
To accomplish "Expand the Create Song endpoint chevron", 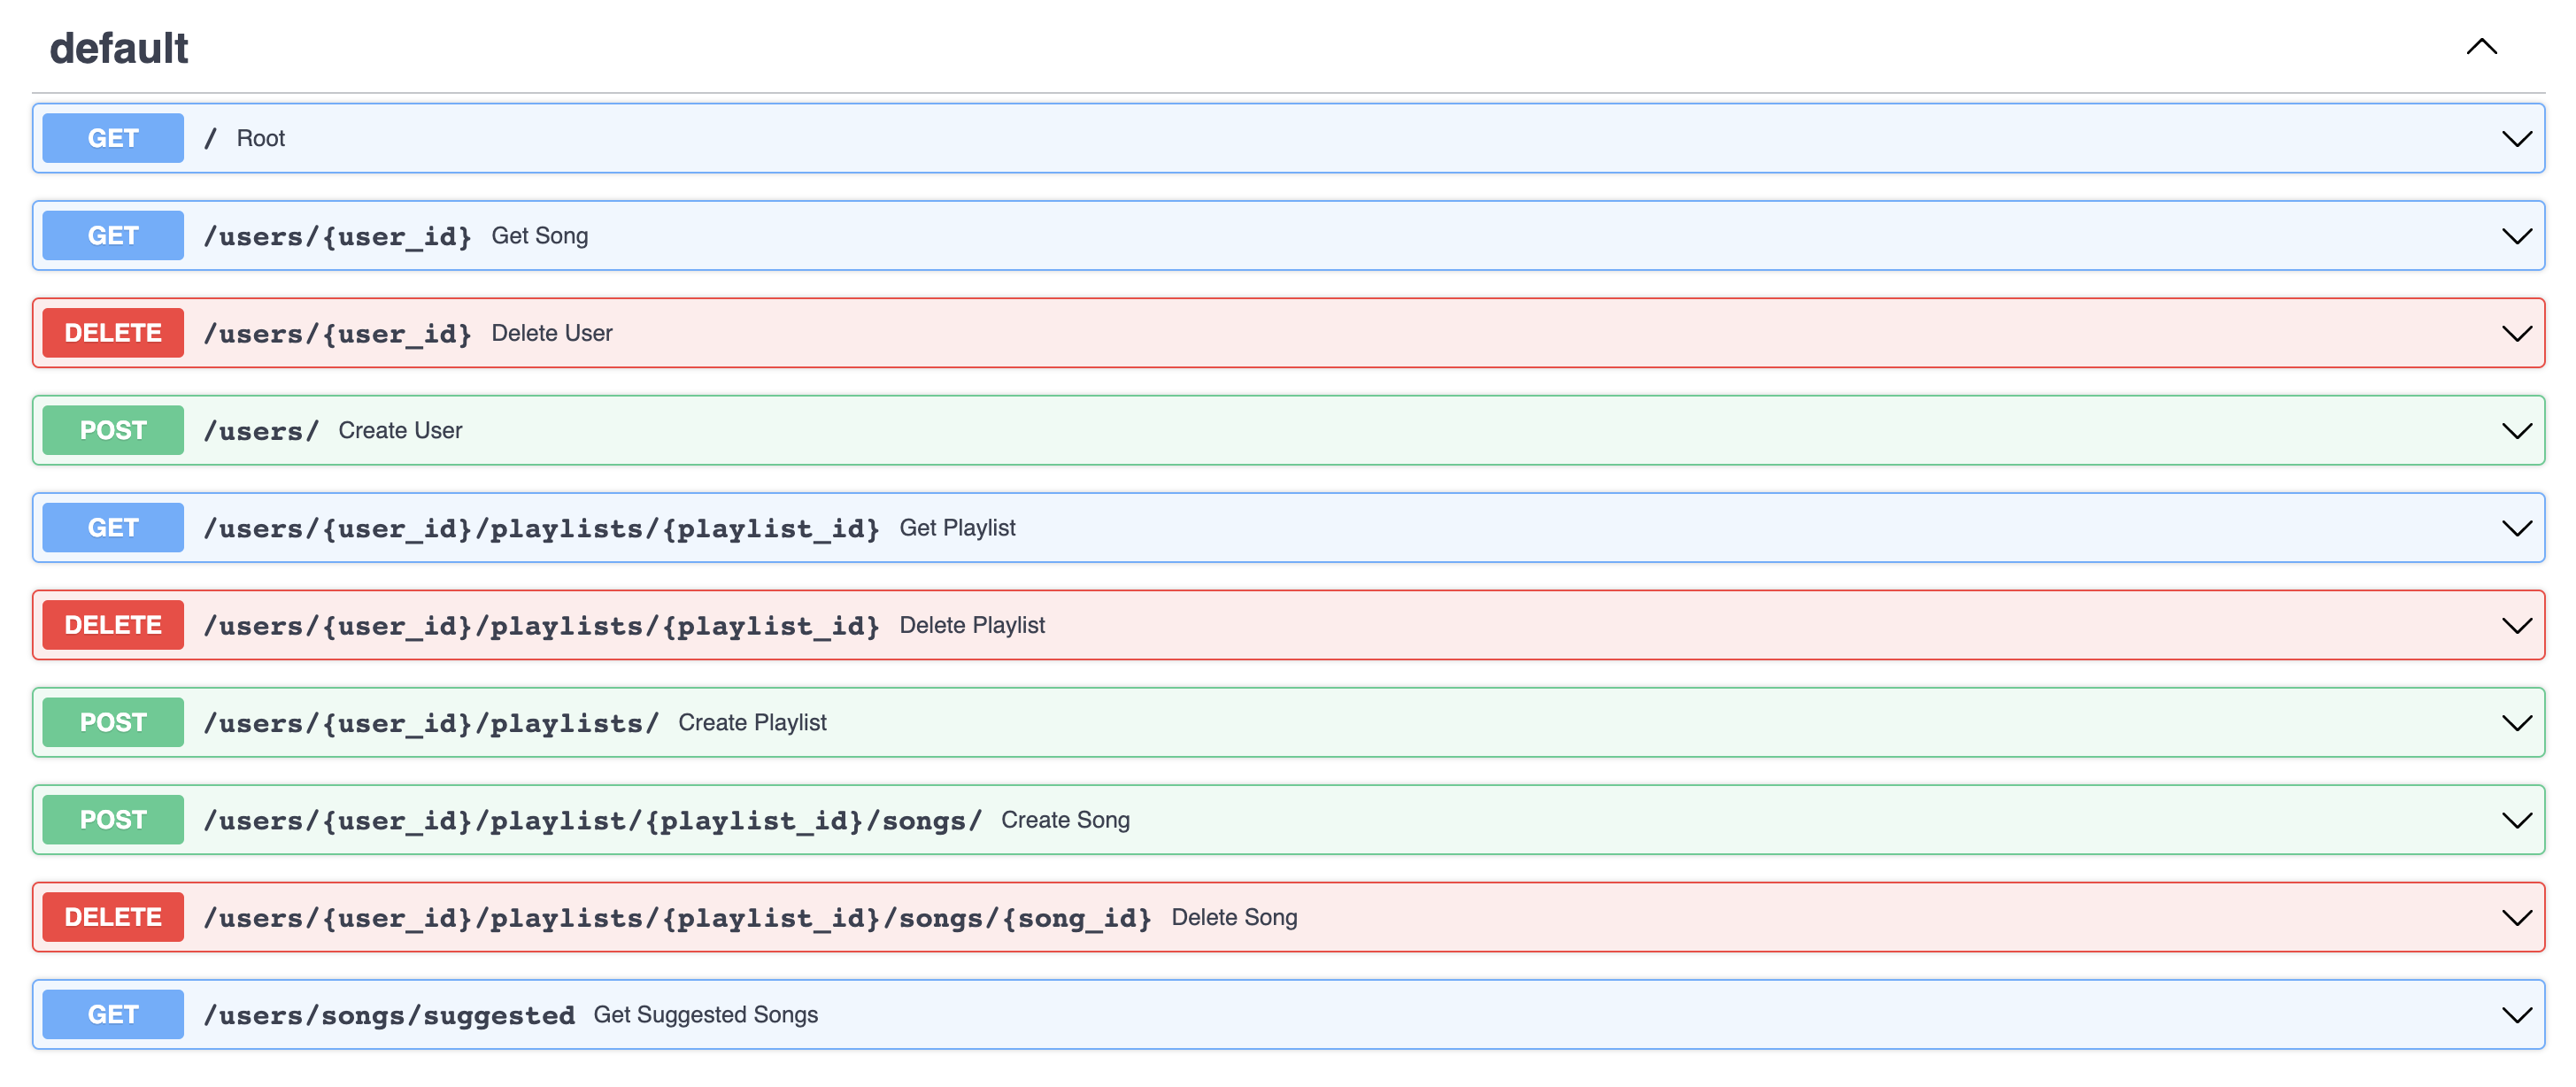I will coord(2516,820).
